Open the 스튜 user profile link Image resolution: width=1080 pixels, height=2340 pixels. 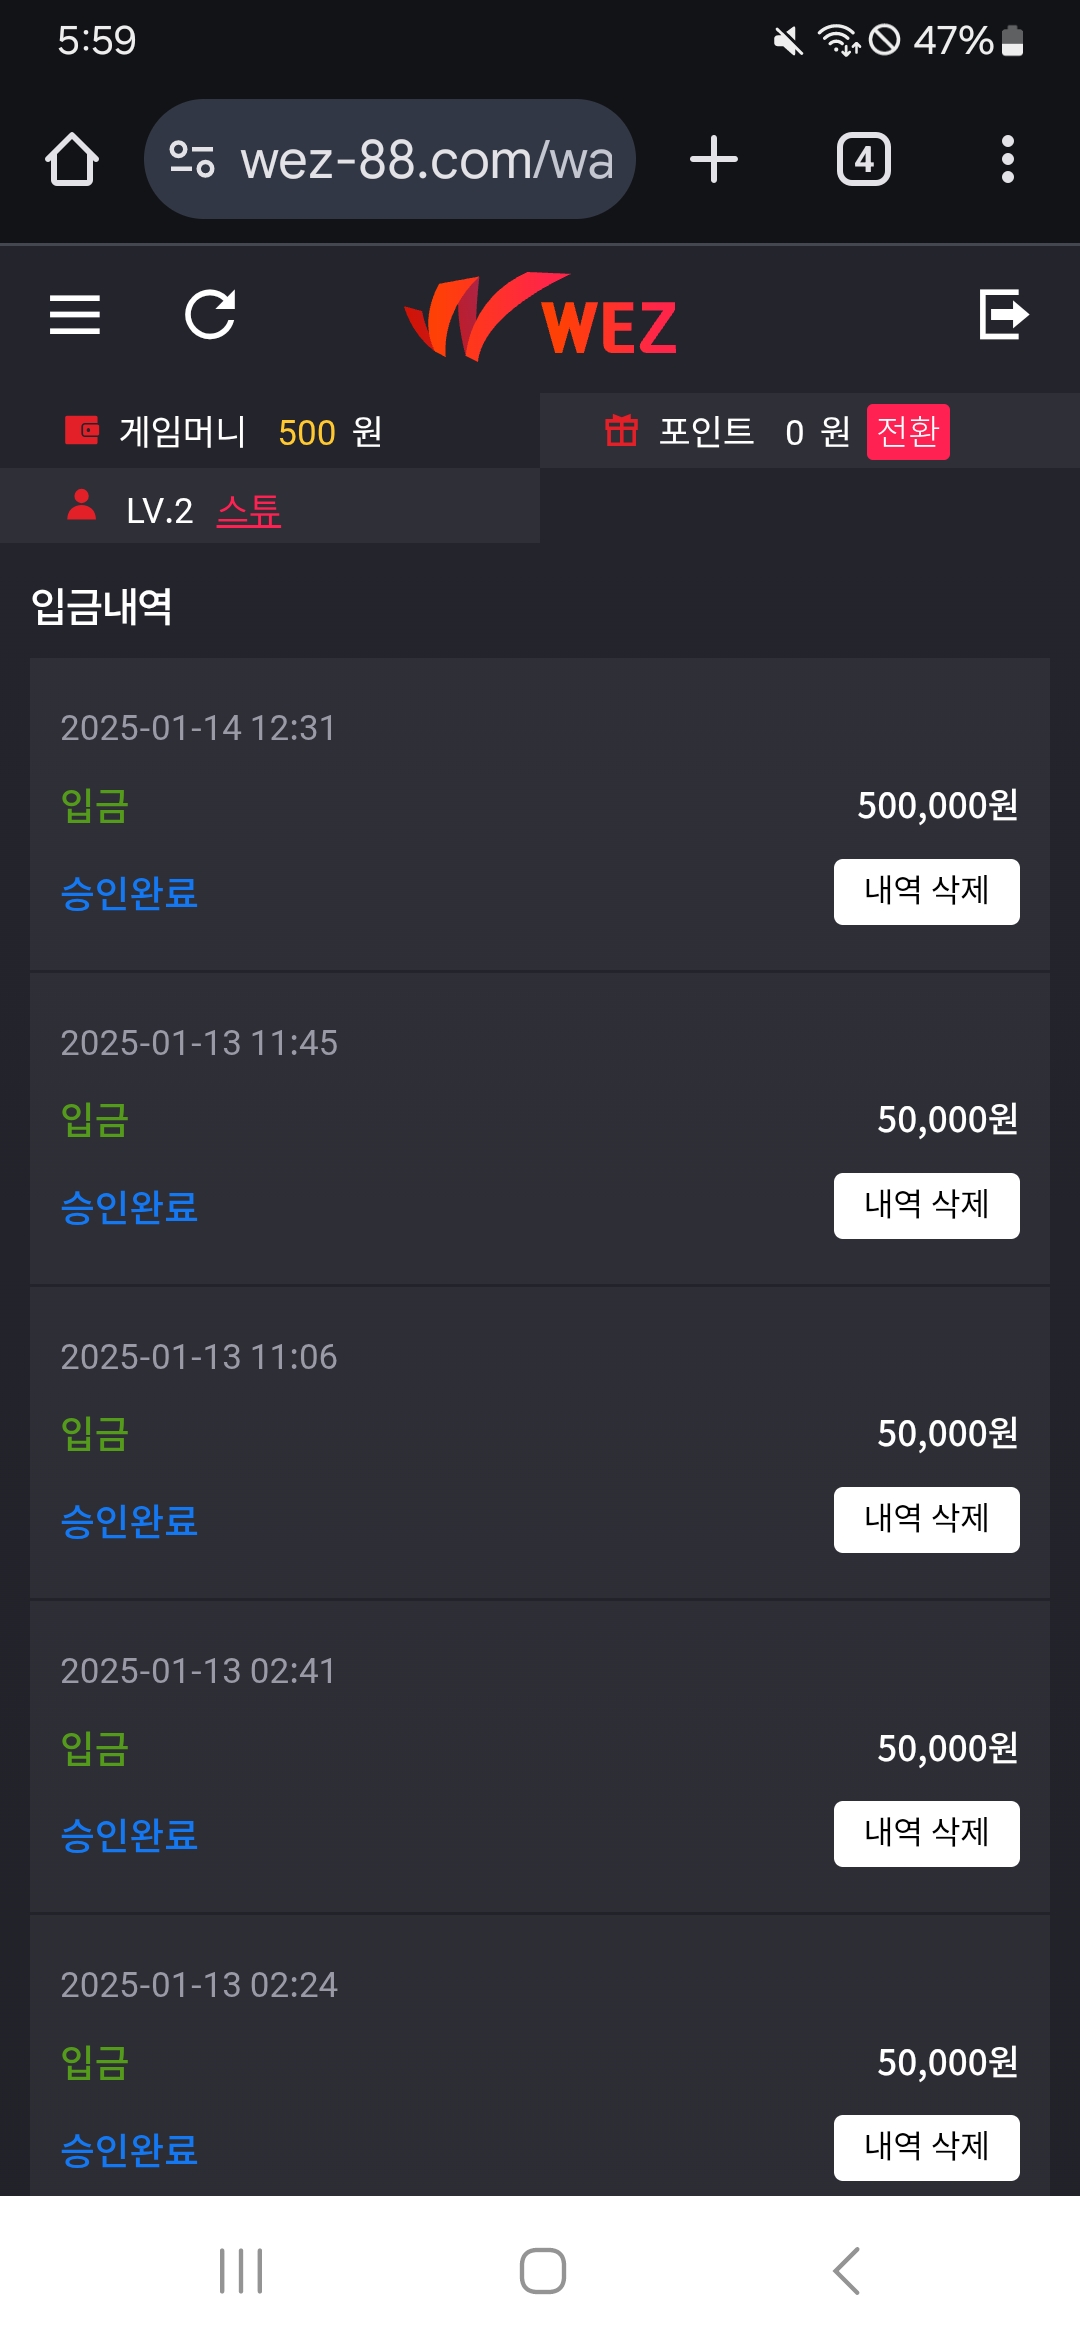click(249, 511)
